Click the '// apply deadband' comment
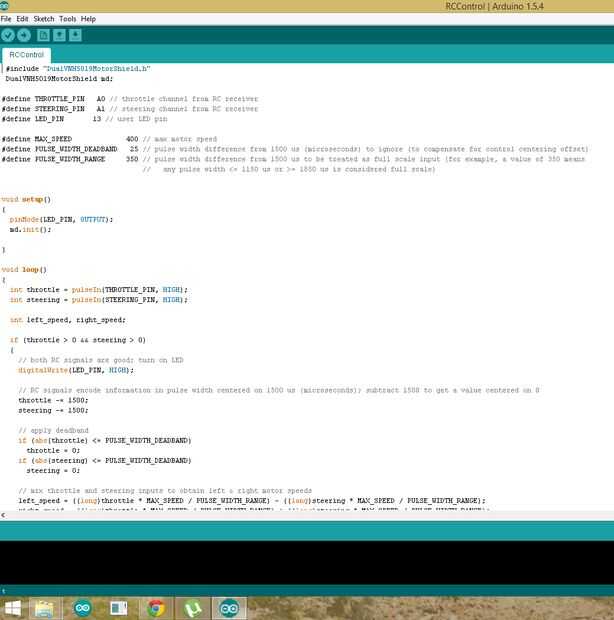This screenshot has height=620, width=614. coord(53,431)
